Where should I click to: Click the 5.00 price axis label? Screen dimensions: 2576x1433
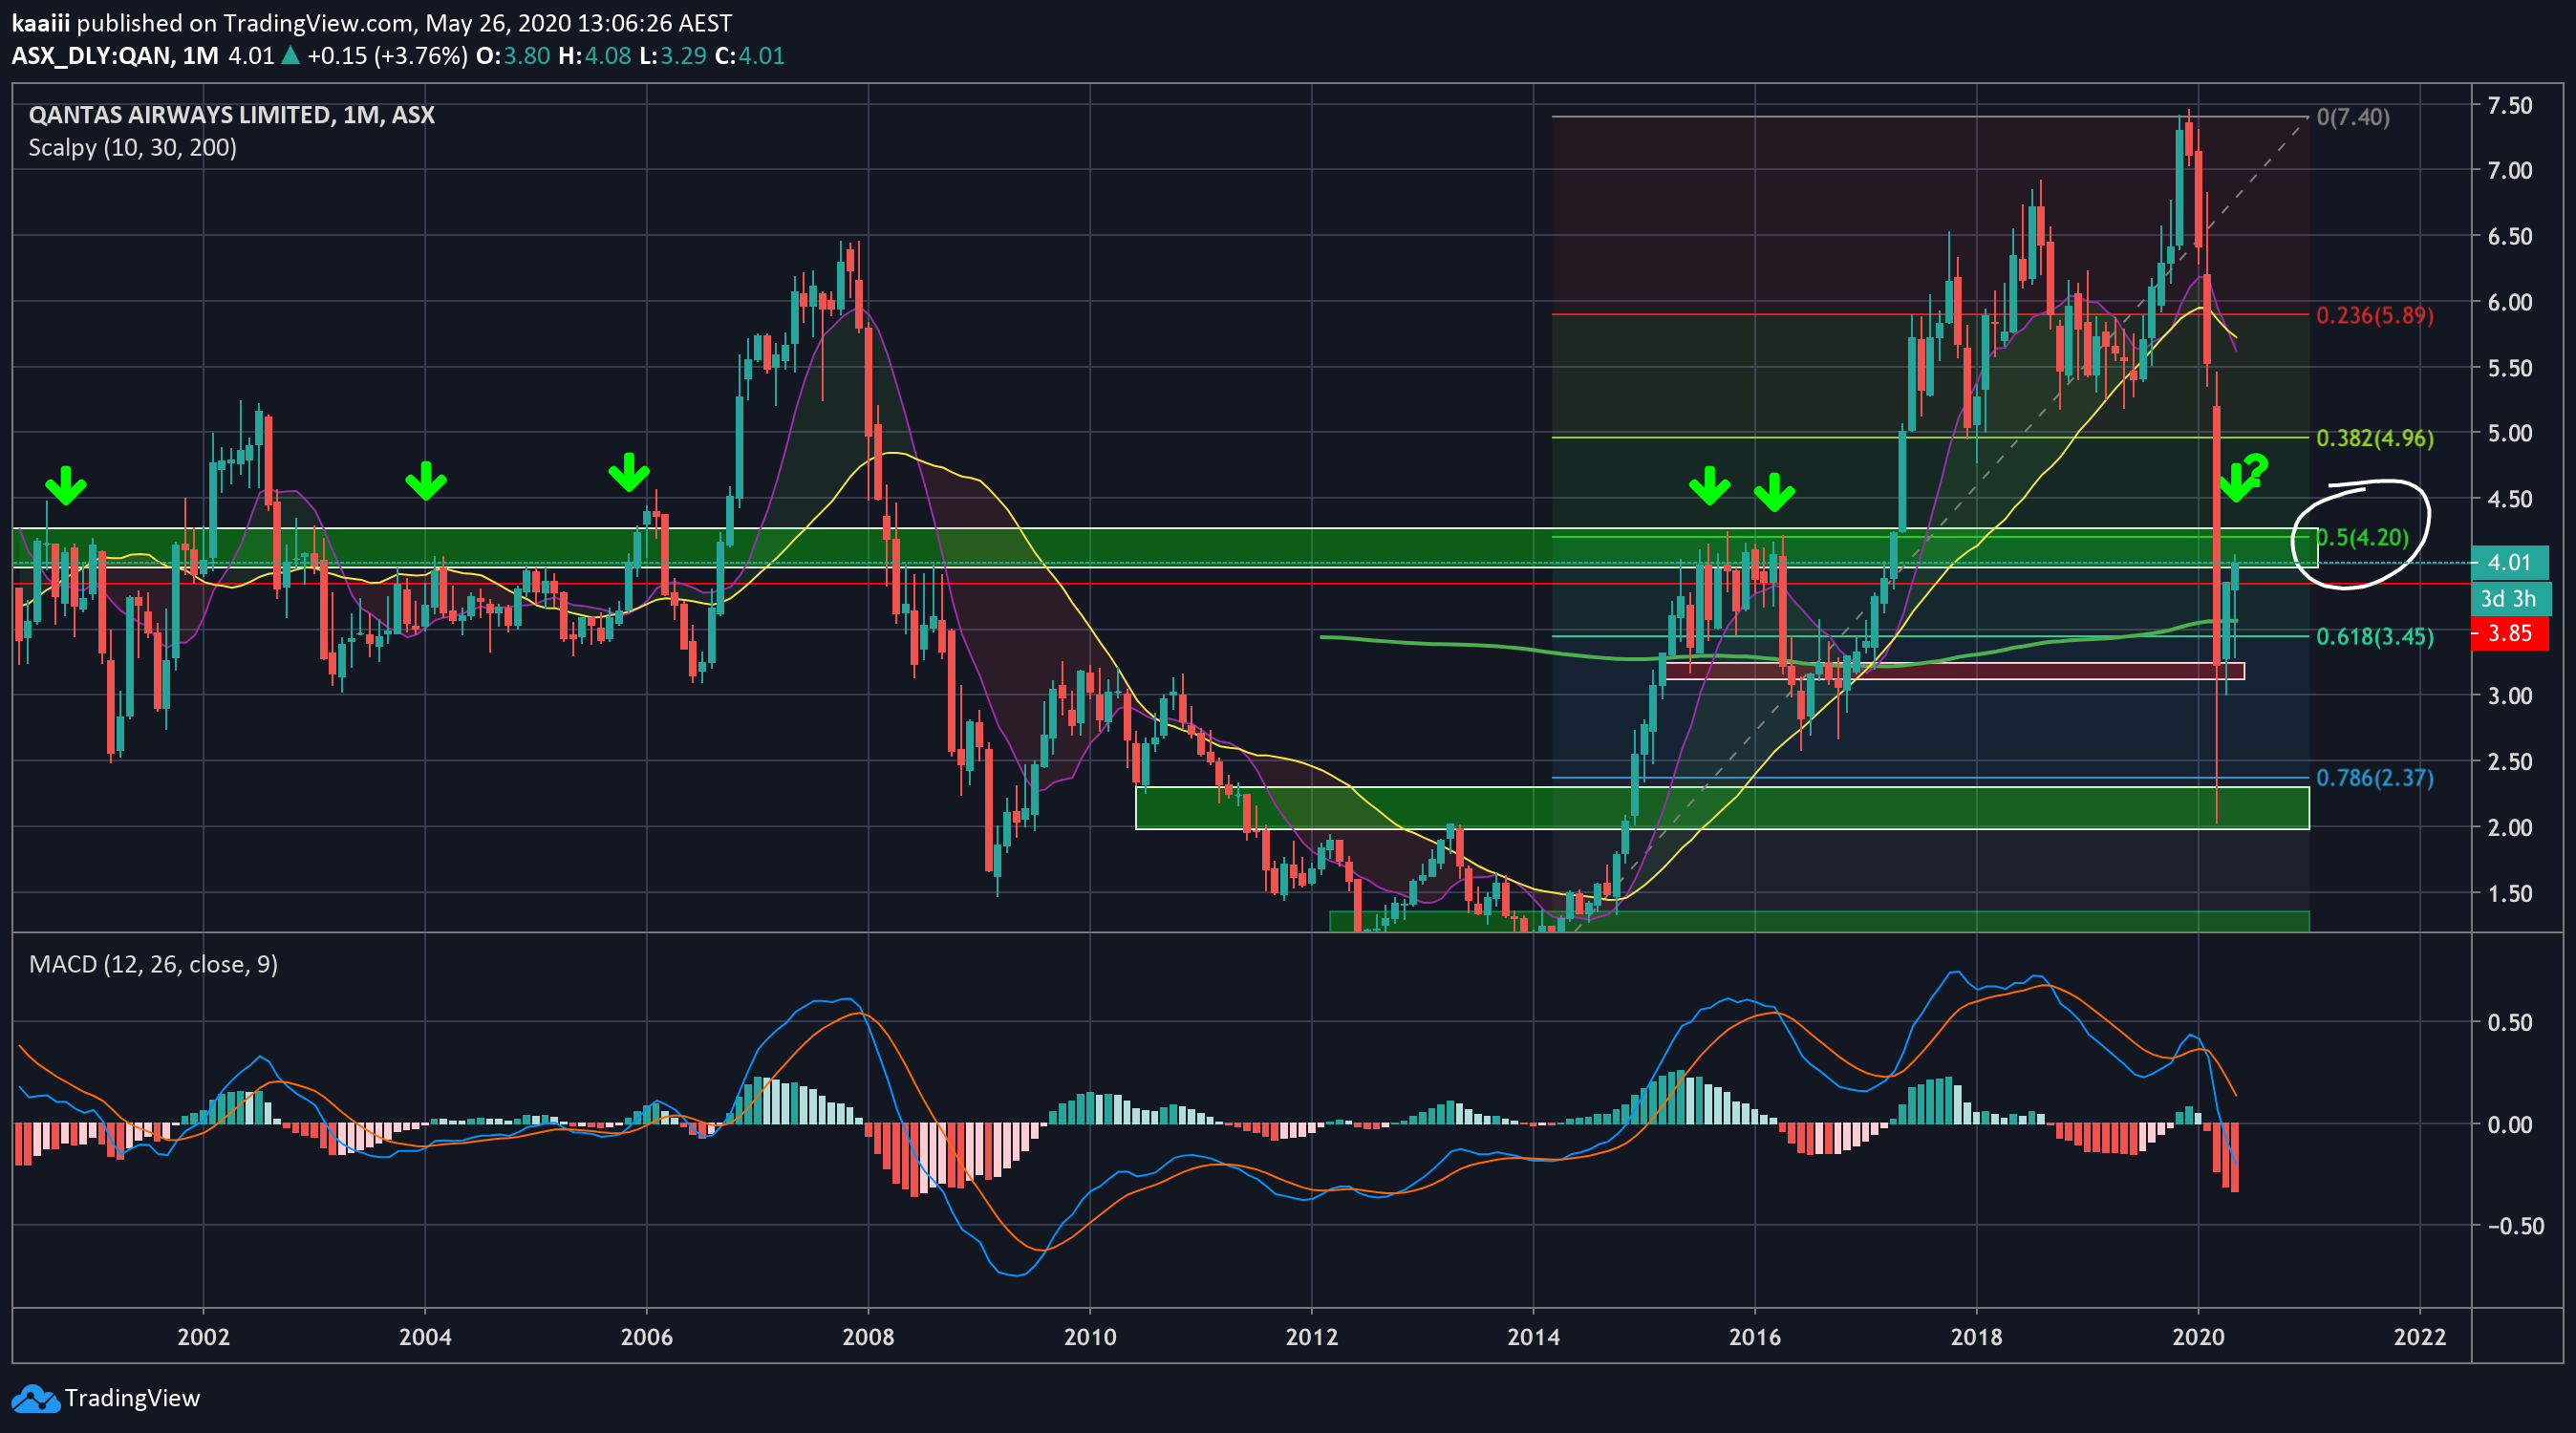coord(2510,433)
